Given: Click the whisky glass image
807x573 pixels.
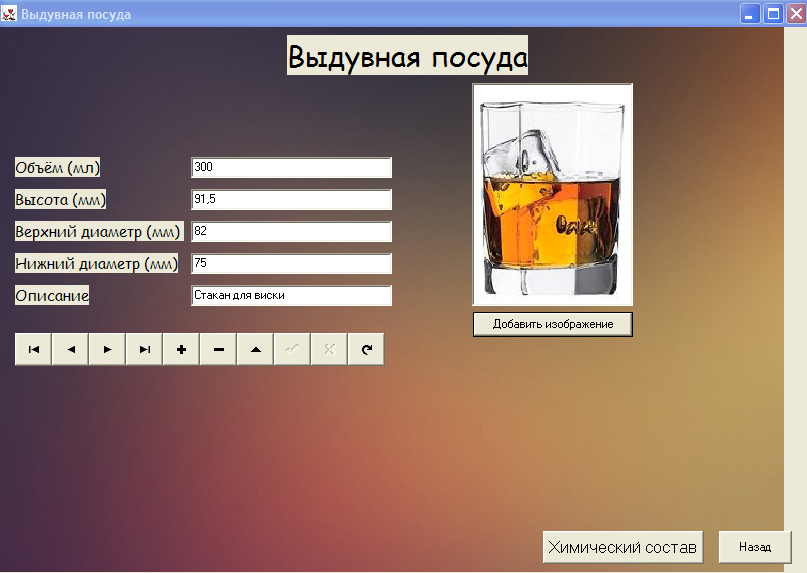Looking at the screenshot, I should (553, 195).
